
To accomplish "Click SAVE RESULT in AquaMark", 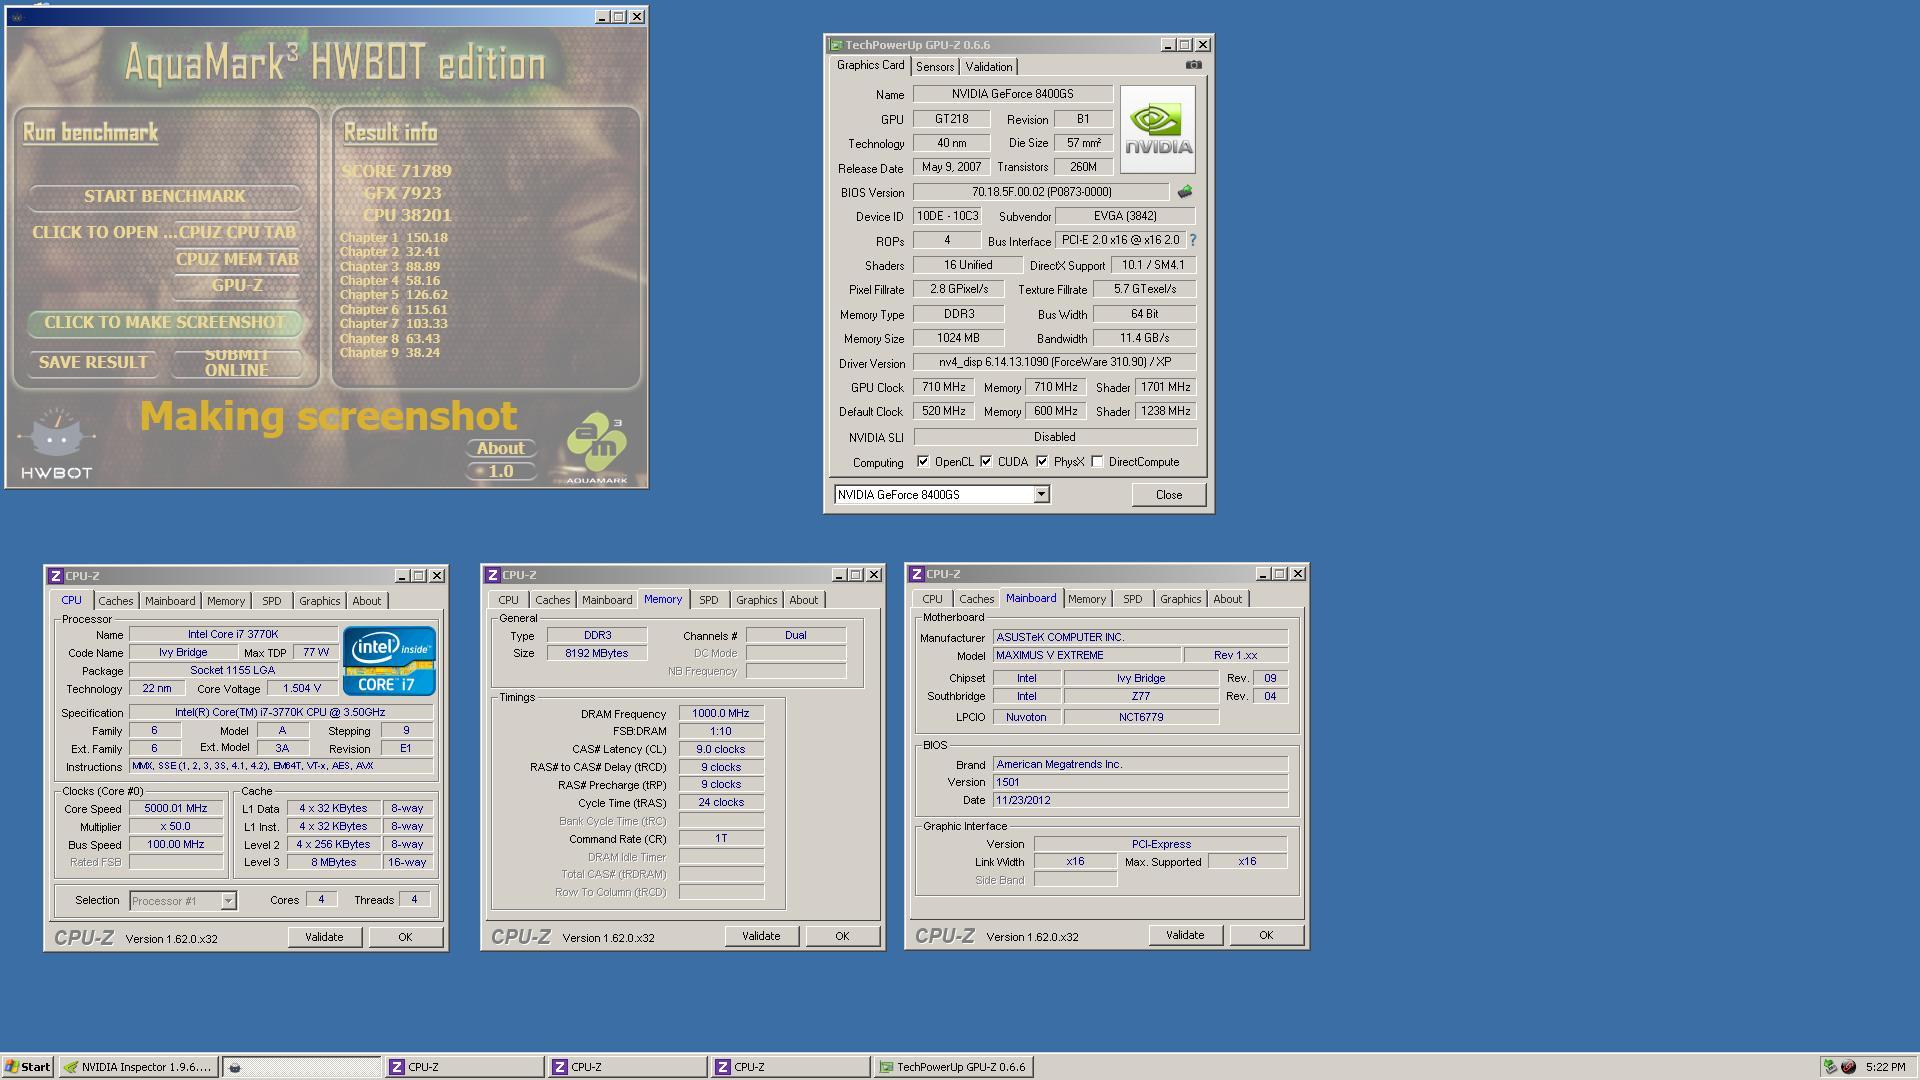I will 93,363.
